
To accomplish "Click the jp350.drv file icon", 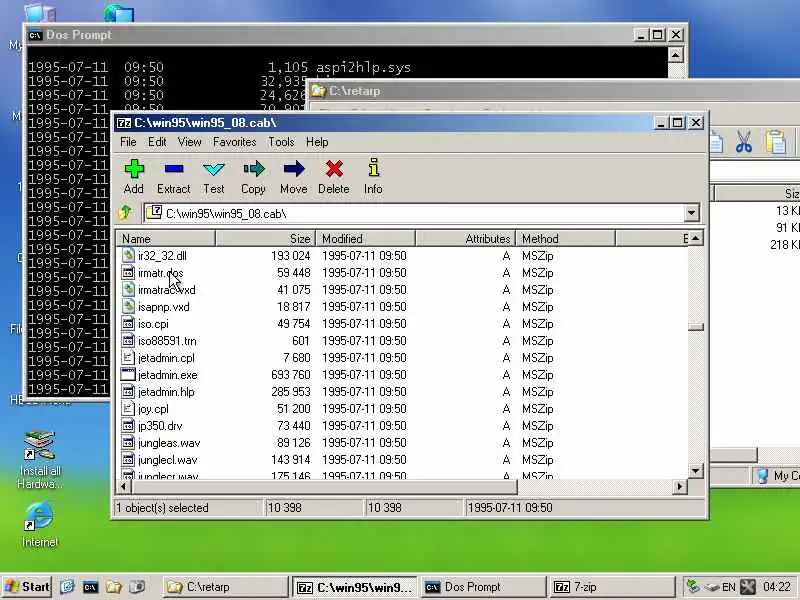I will [x=128, y=426].
